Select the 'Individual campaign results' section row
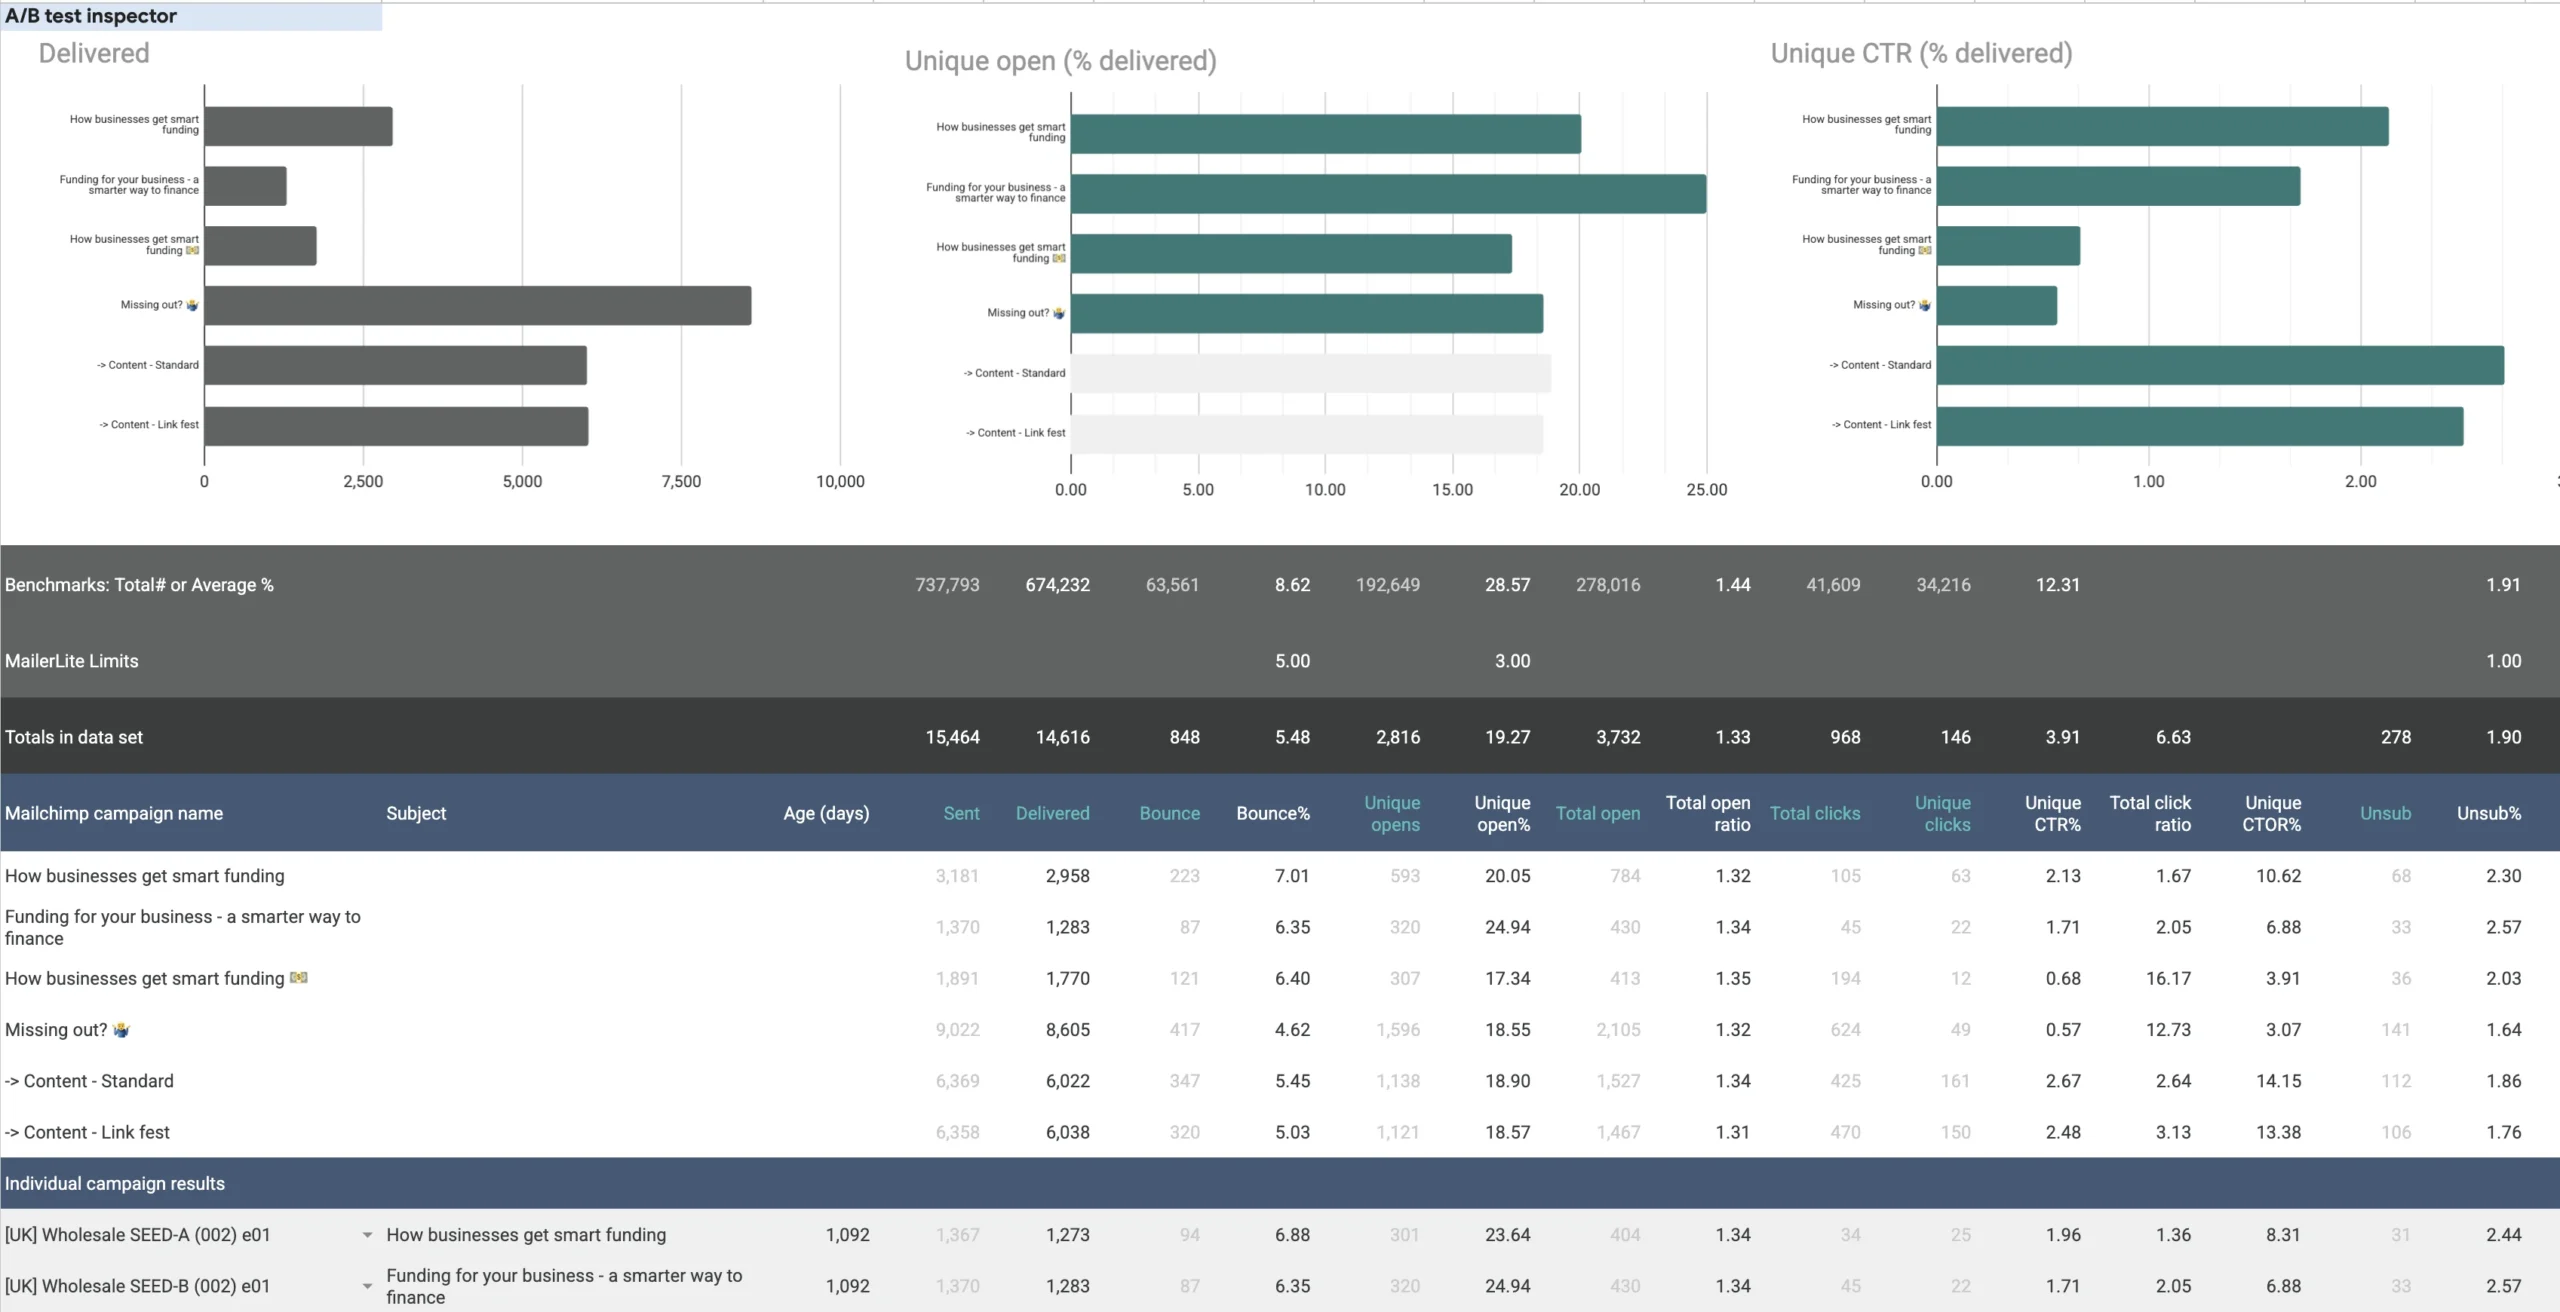2560x1312 pixels. [115, 1183]
